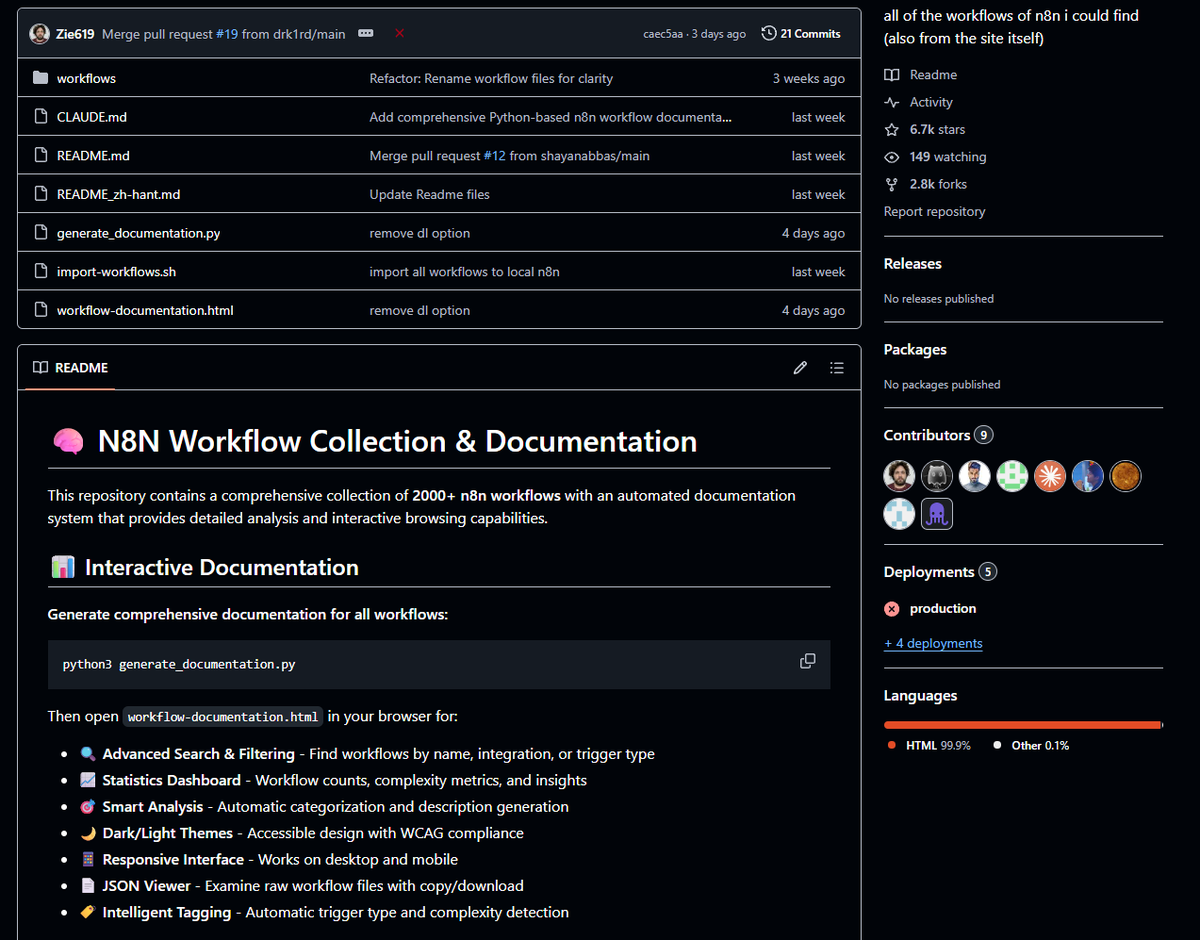Image resolution: width=1200 pixels, height=940 pixels.
Task: Click the white dot beside Other
Action: [x=997, y=745]
